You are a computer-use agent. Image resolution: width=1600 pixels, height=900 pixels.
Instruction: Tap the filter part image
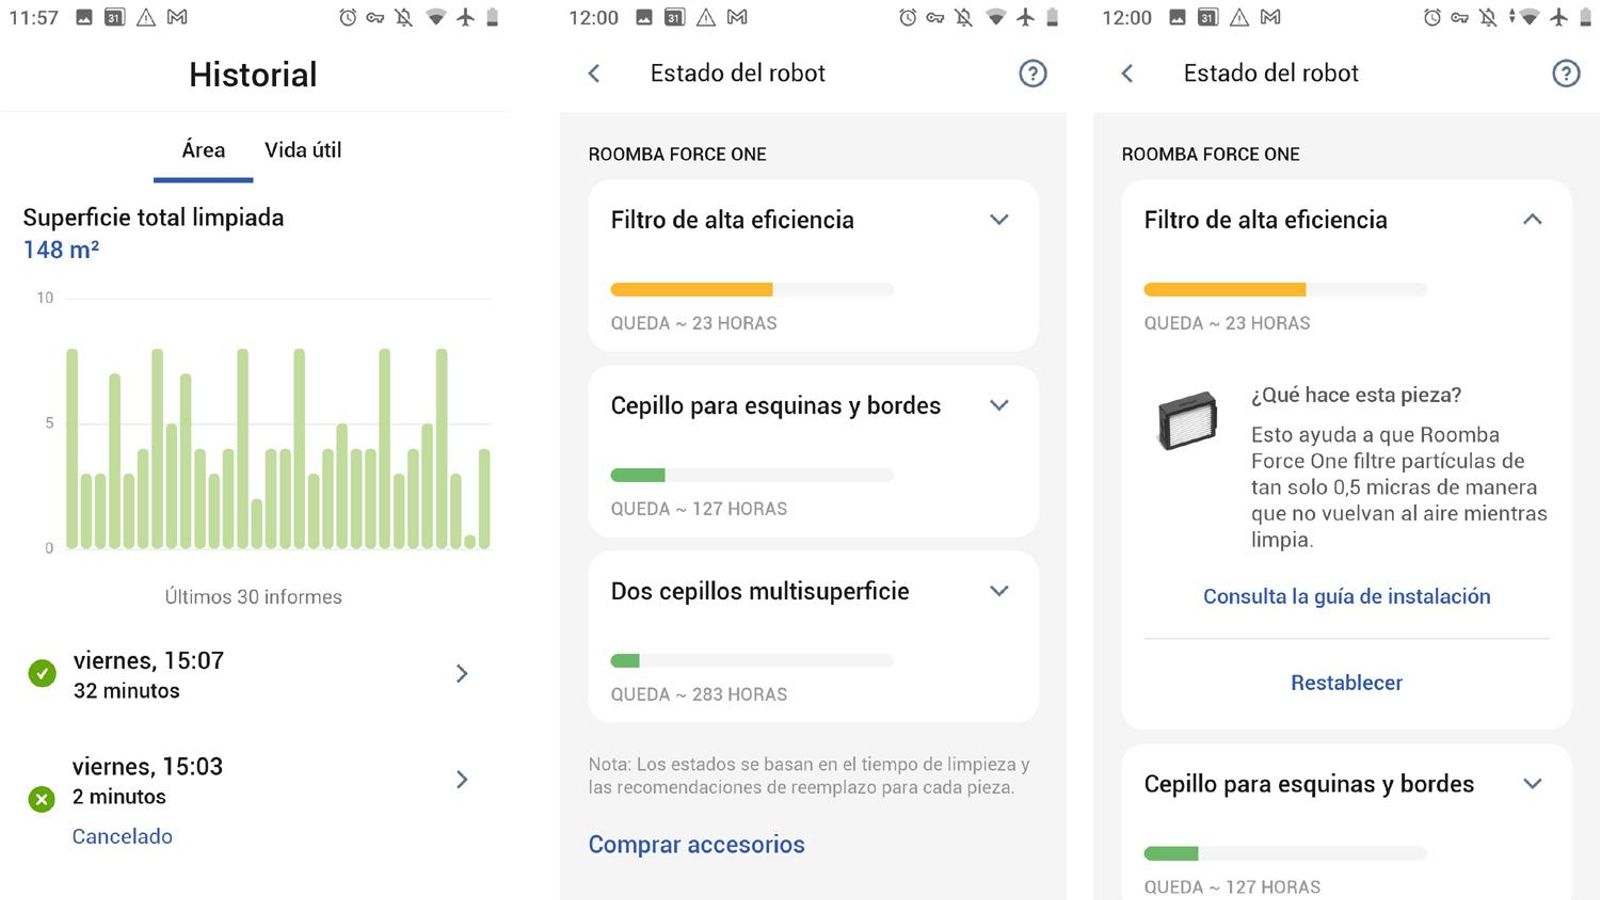[x=1186, y=422]
